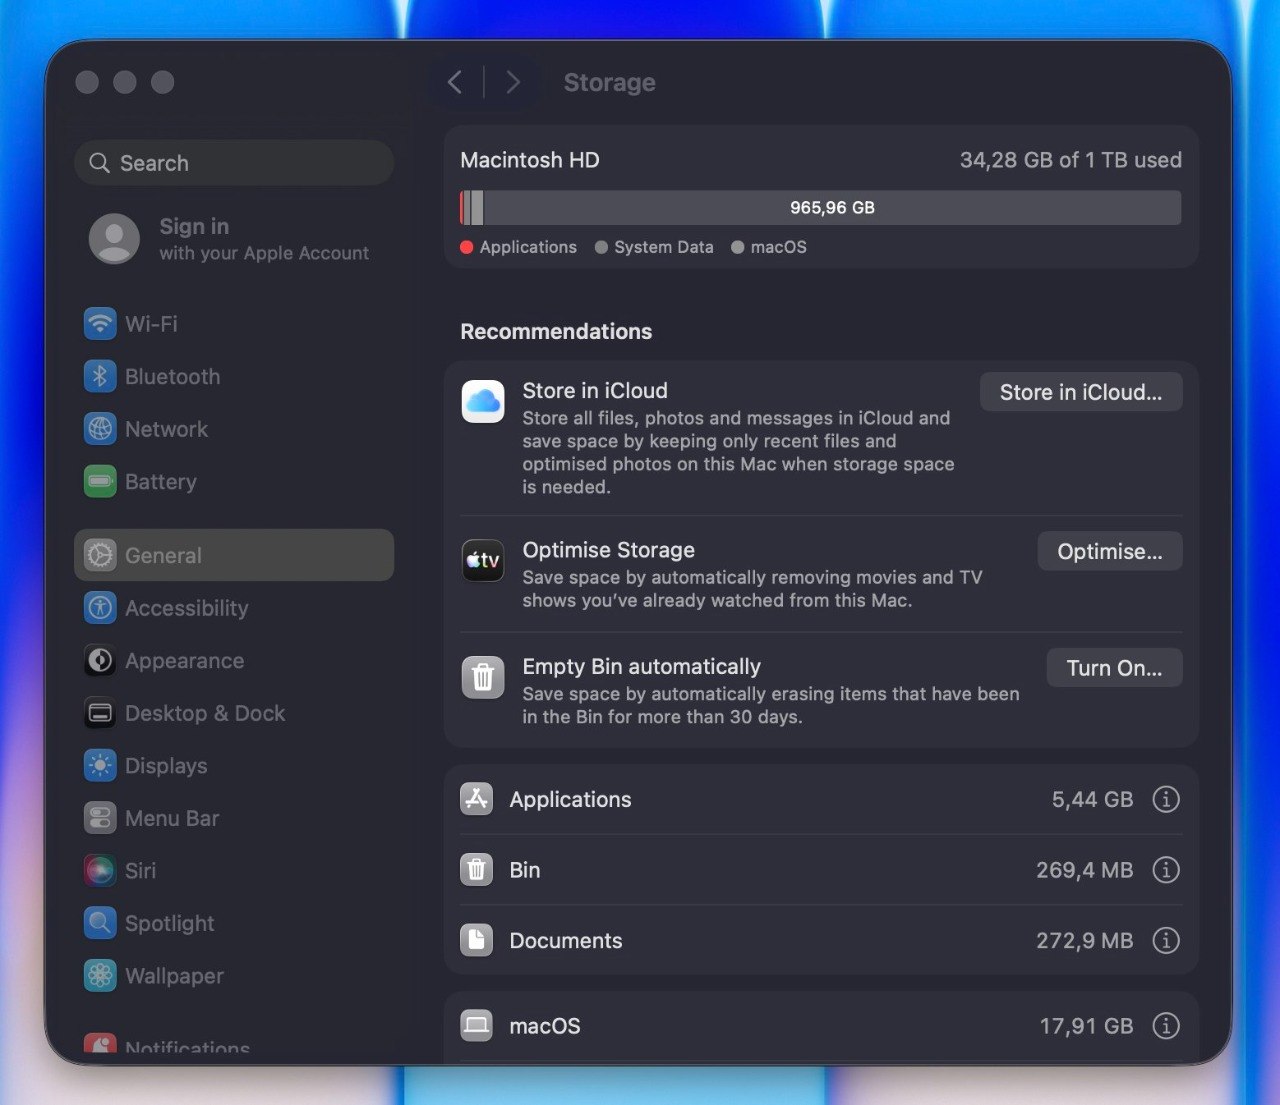This screenshot has height=1105, width=1280.
Task: Click the Displays sun icon
Action: pyautogui.click(x=100, y=765)
